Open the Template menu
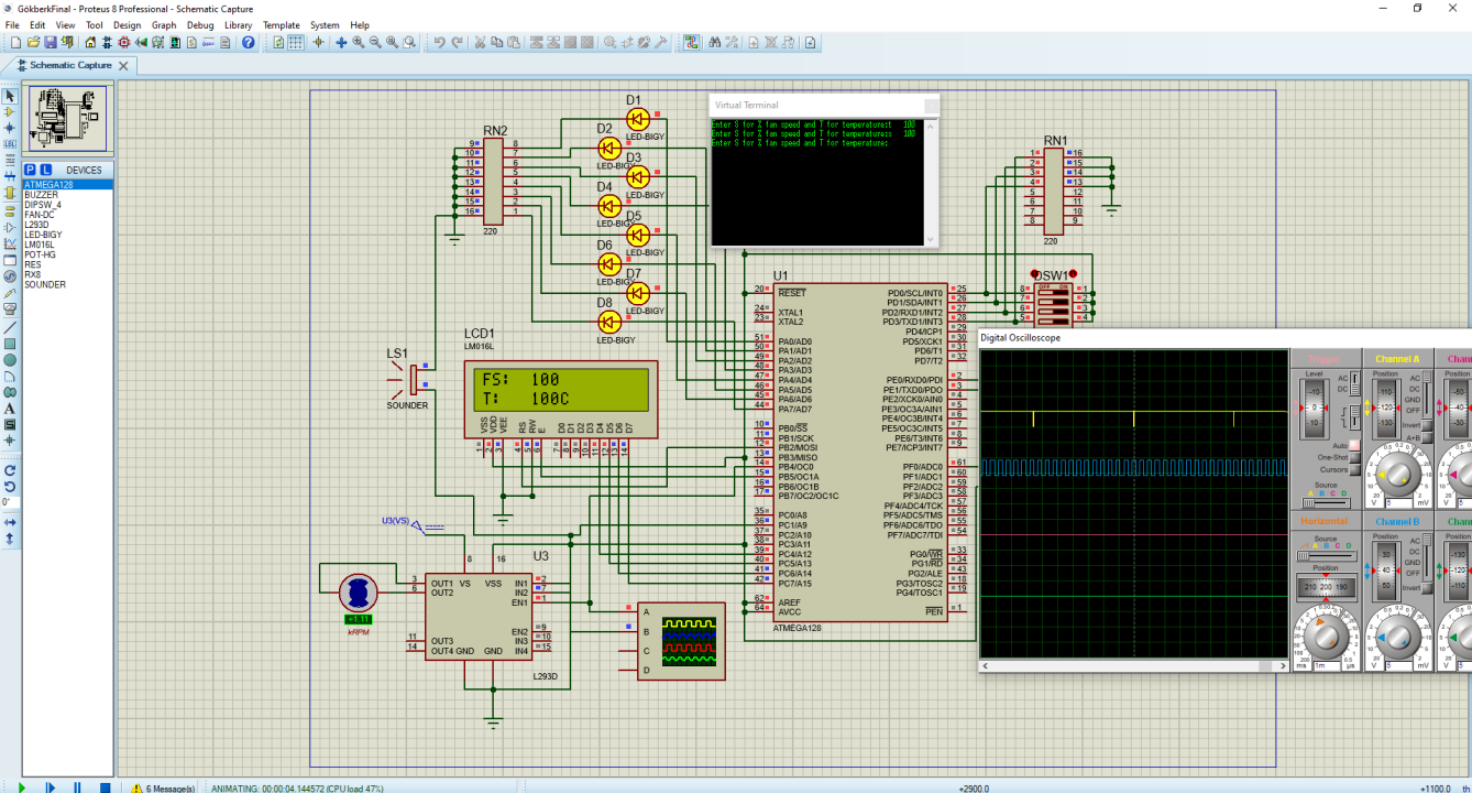 (x=281, y=25)
